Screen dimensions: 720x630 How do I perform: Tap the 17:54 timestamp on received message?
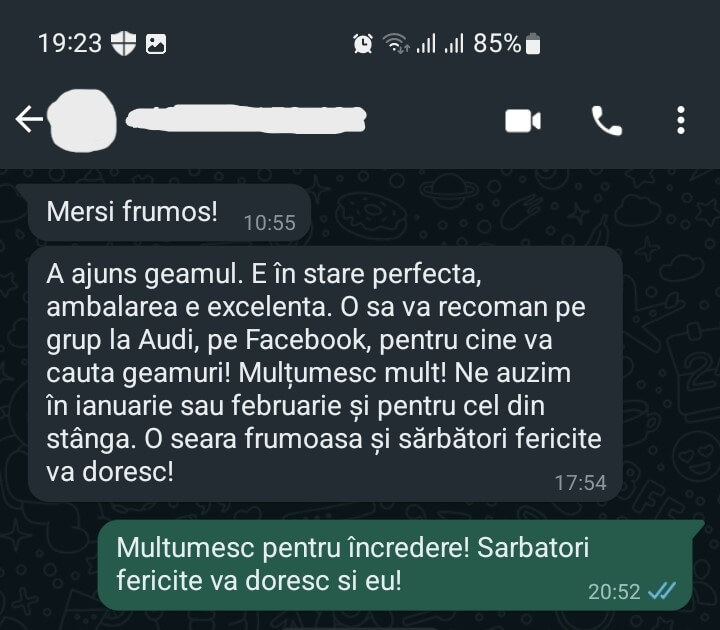coord(580,483)
